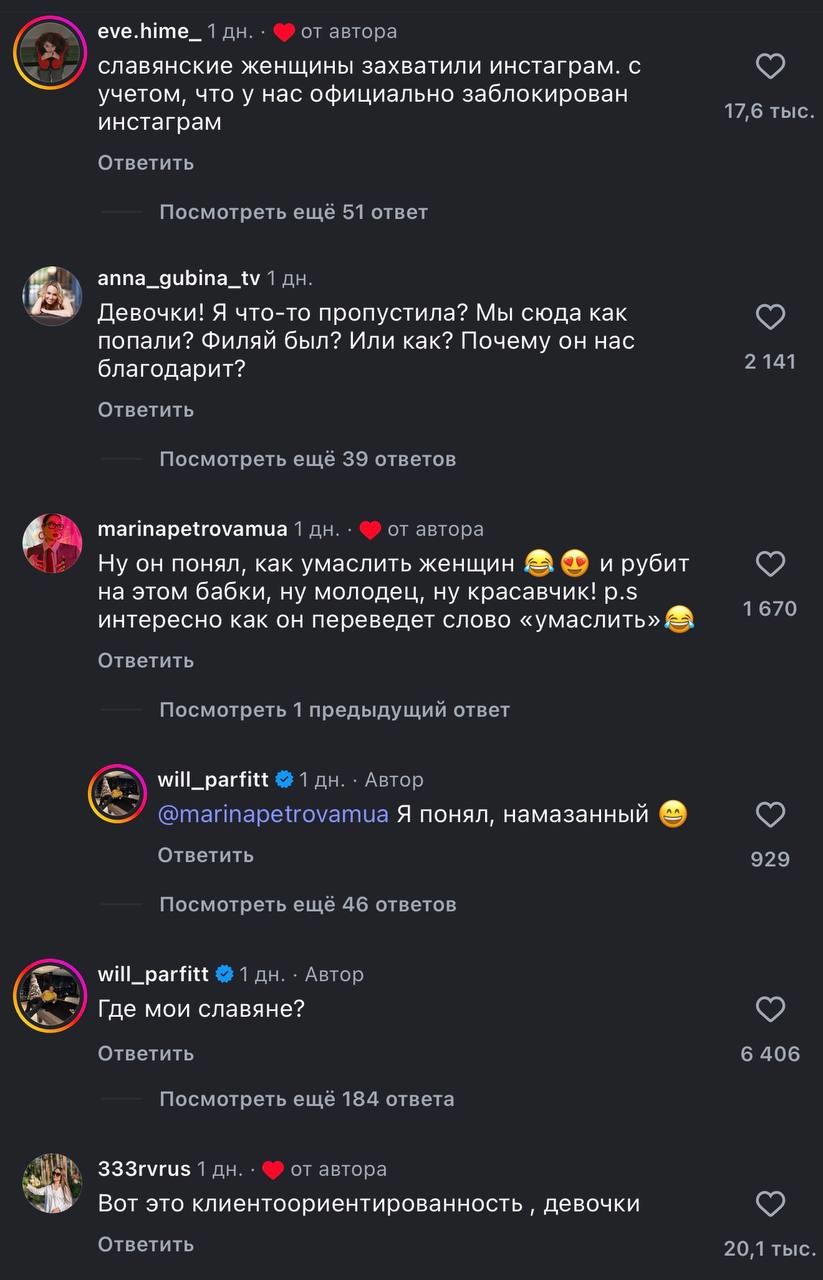This screenshot has width=823, height=1280.
Task: Like eve.hime_'s comment about Slavic women
Action: point(770,66)
